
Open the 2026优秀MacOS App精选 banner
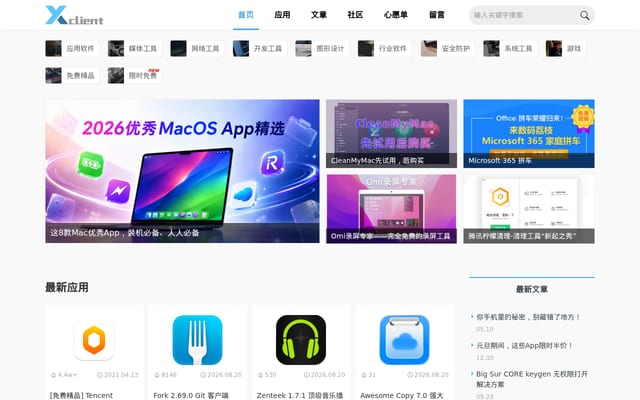click(182, 171)
